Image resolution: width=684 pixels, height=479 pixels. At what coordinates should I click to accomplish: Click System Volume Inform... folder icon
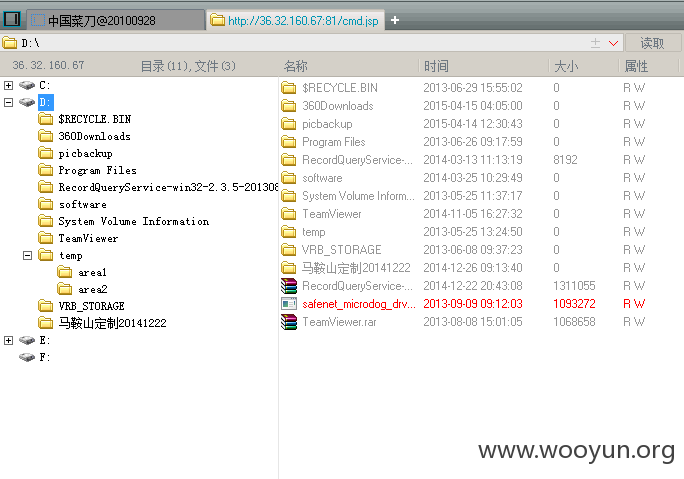289,196
